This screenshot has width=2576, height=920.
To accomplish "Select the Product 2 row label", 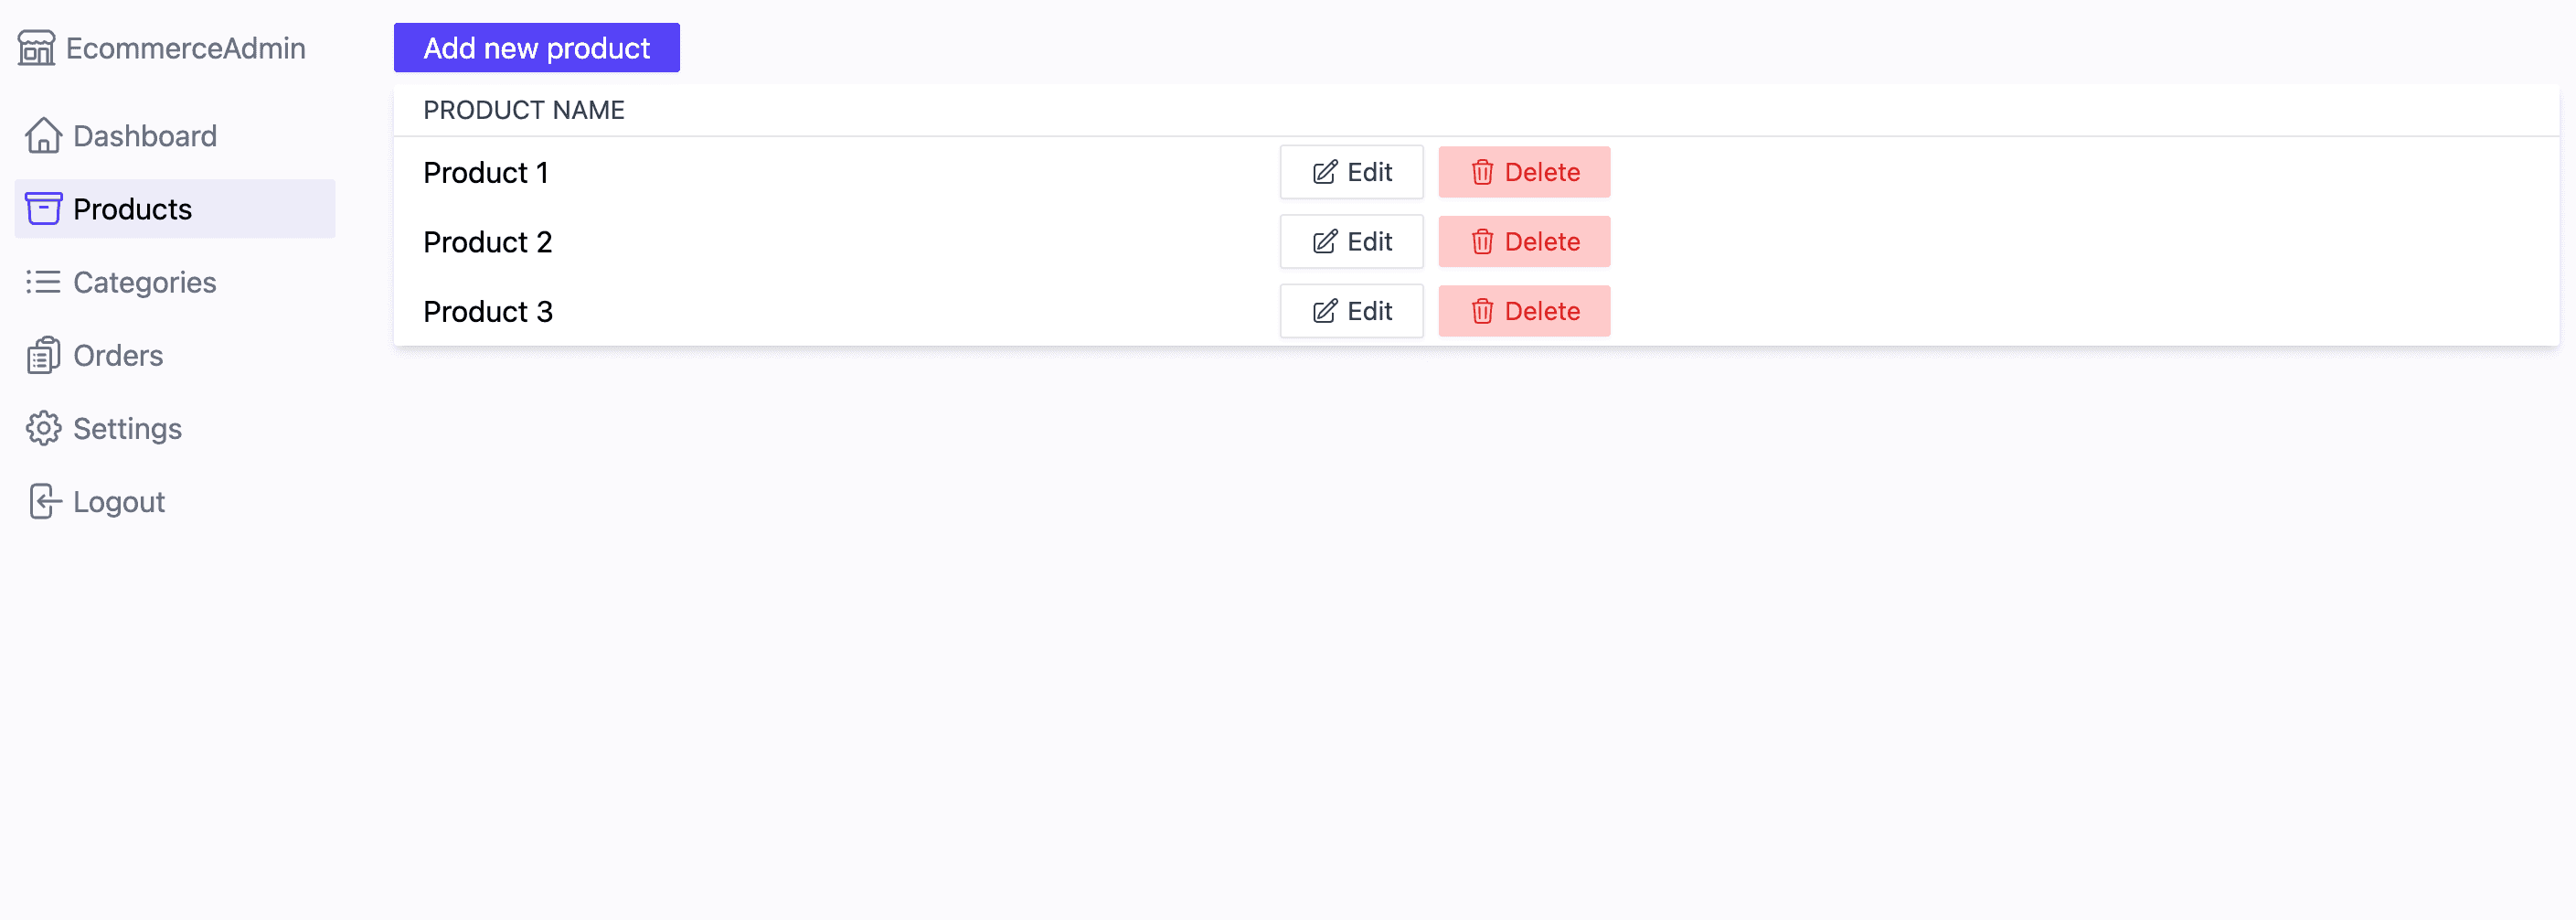I will click(x=487, y=241).
